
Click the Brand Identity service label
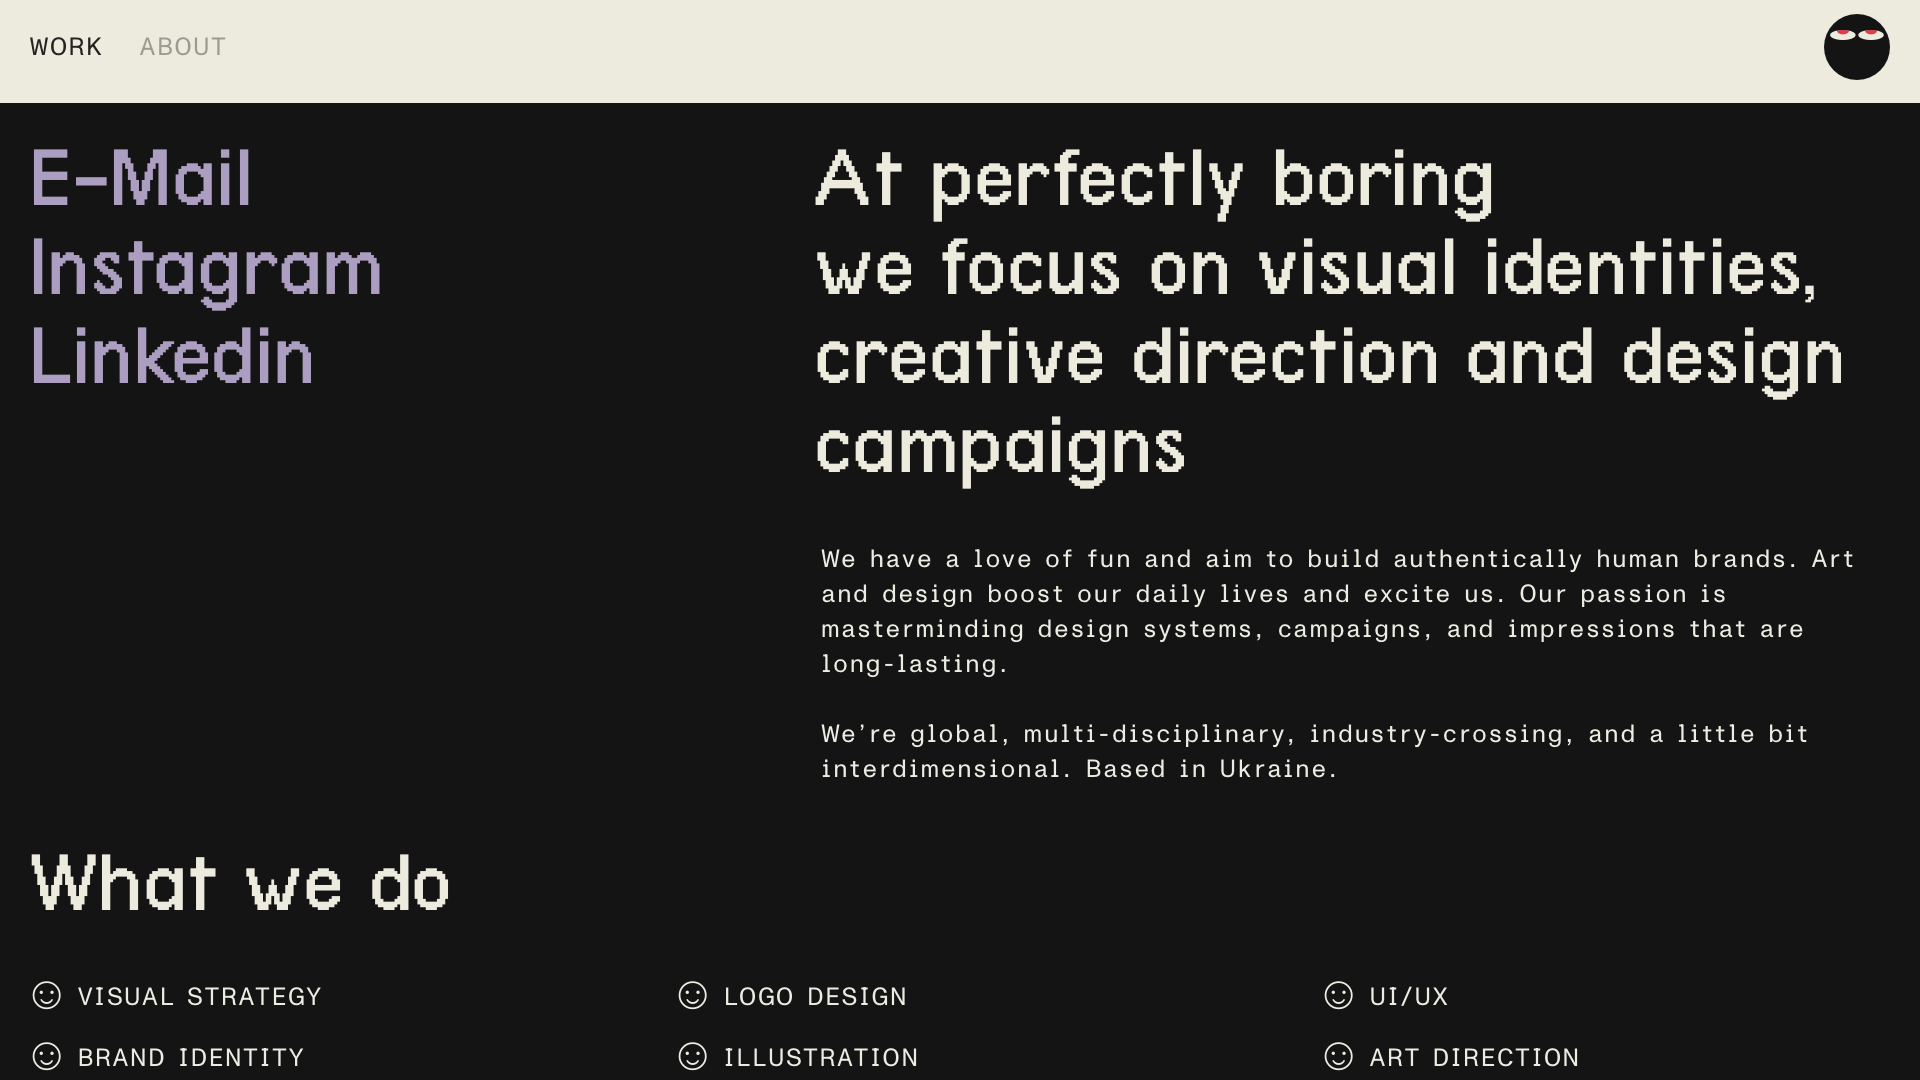click(191, 1058)
